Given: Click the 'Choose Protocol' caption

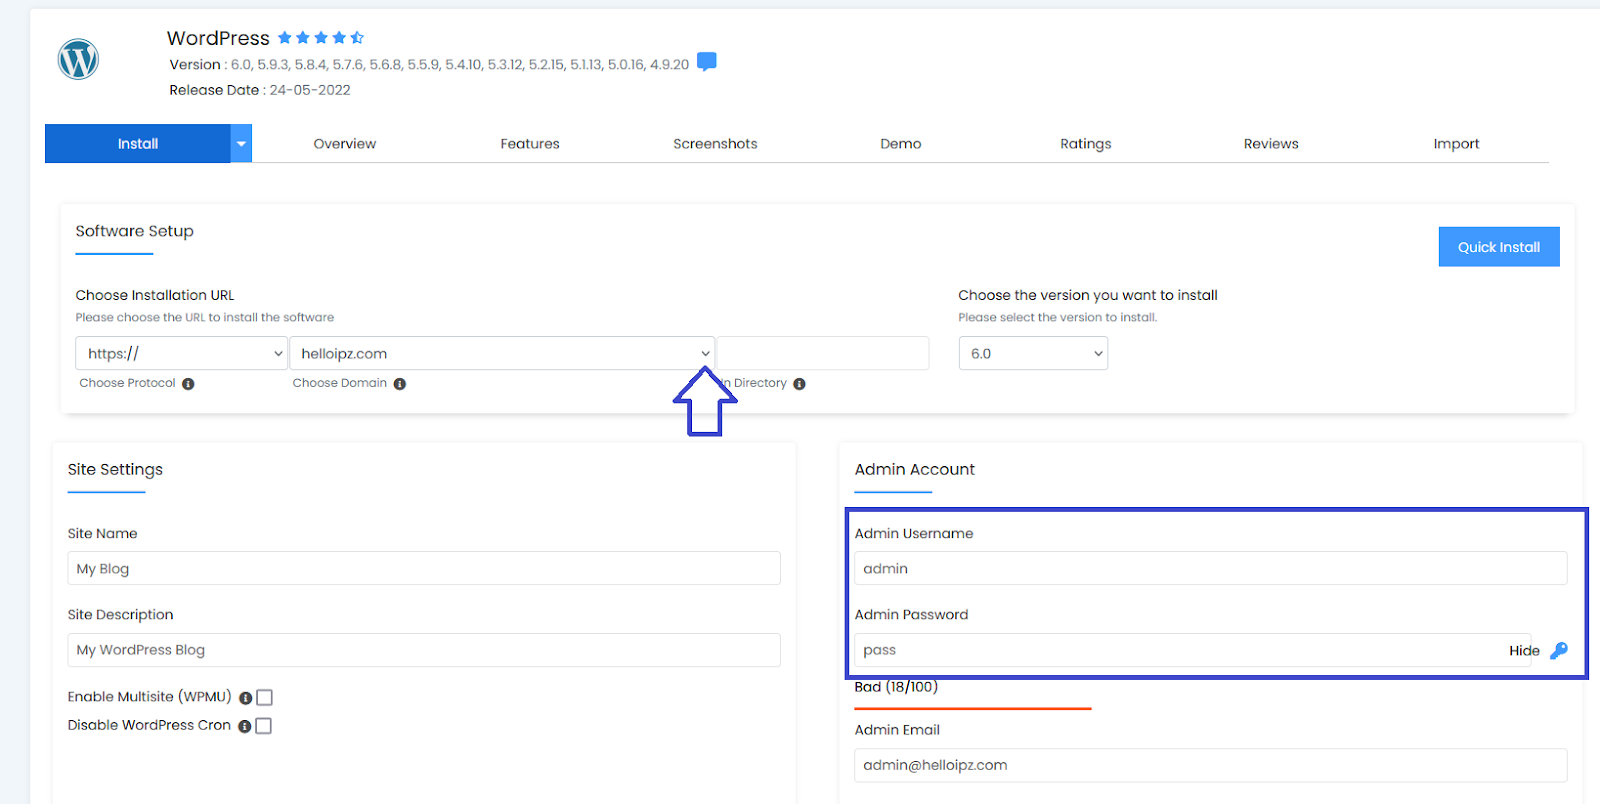Looking at the screenshot, I should pos(127,383).
